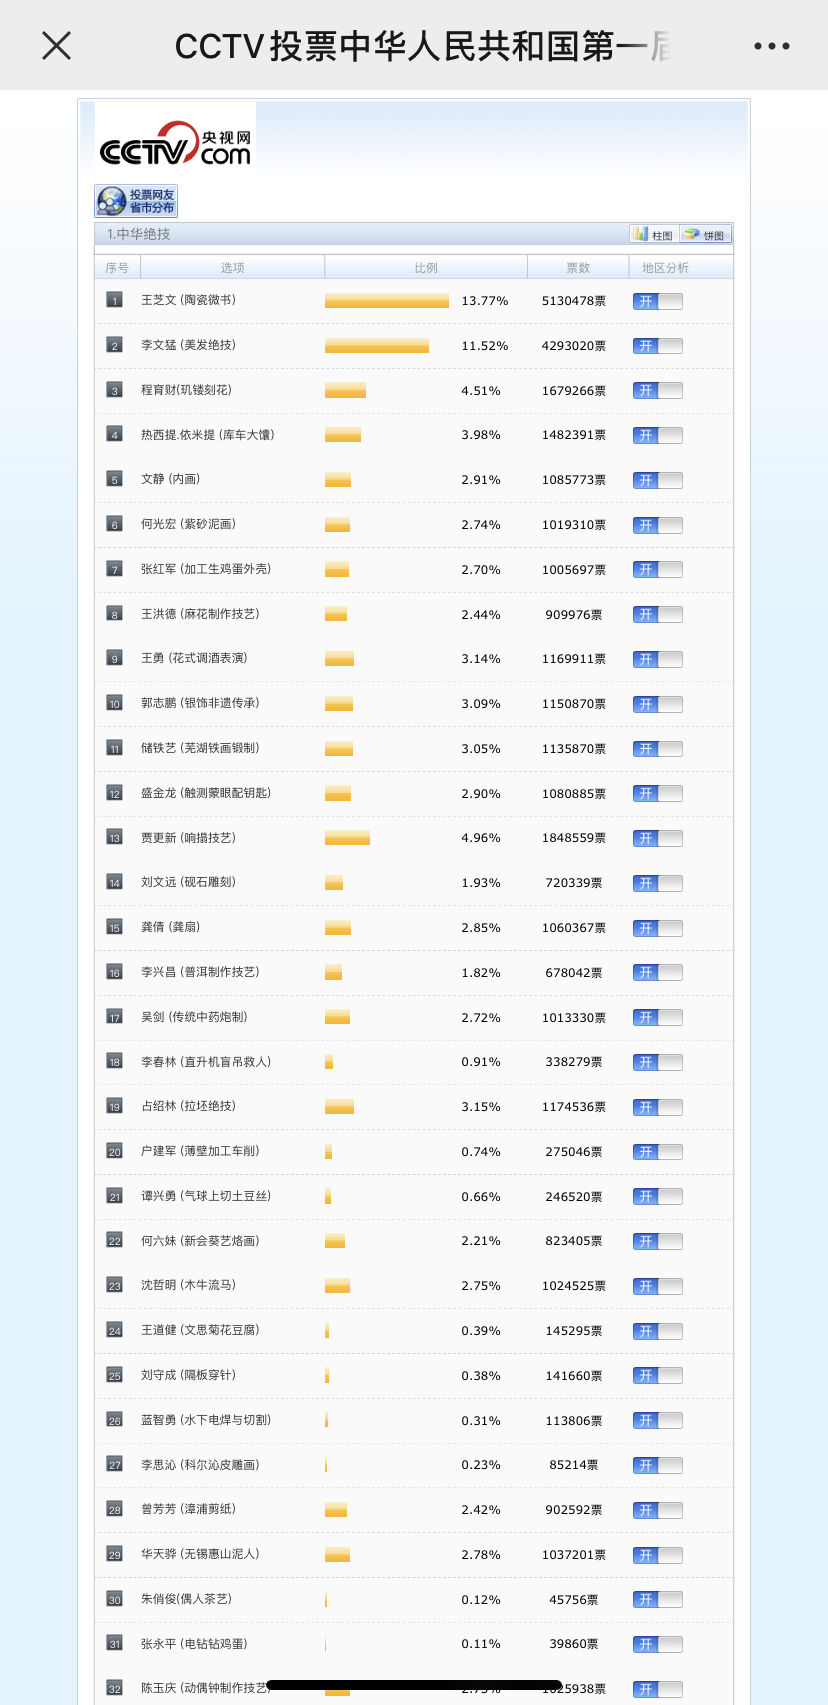Open voter province distribution button
This screenshot has width=828, height=1705.
136,201
